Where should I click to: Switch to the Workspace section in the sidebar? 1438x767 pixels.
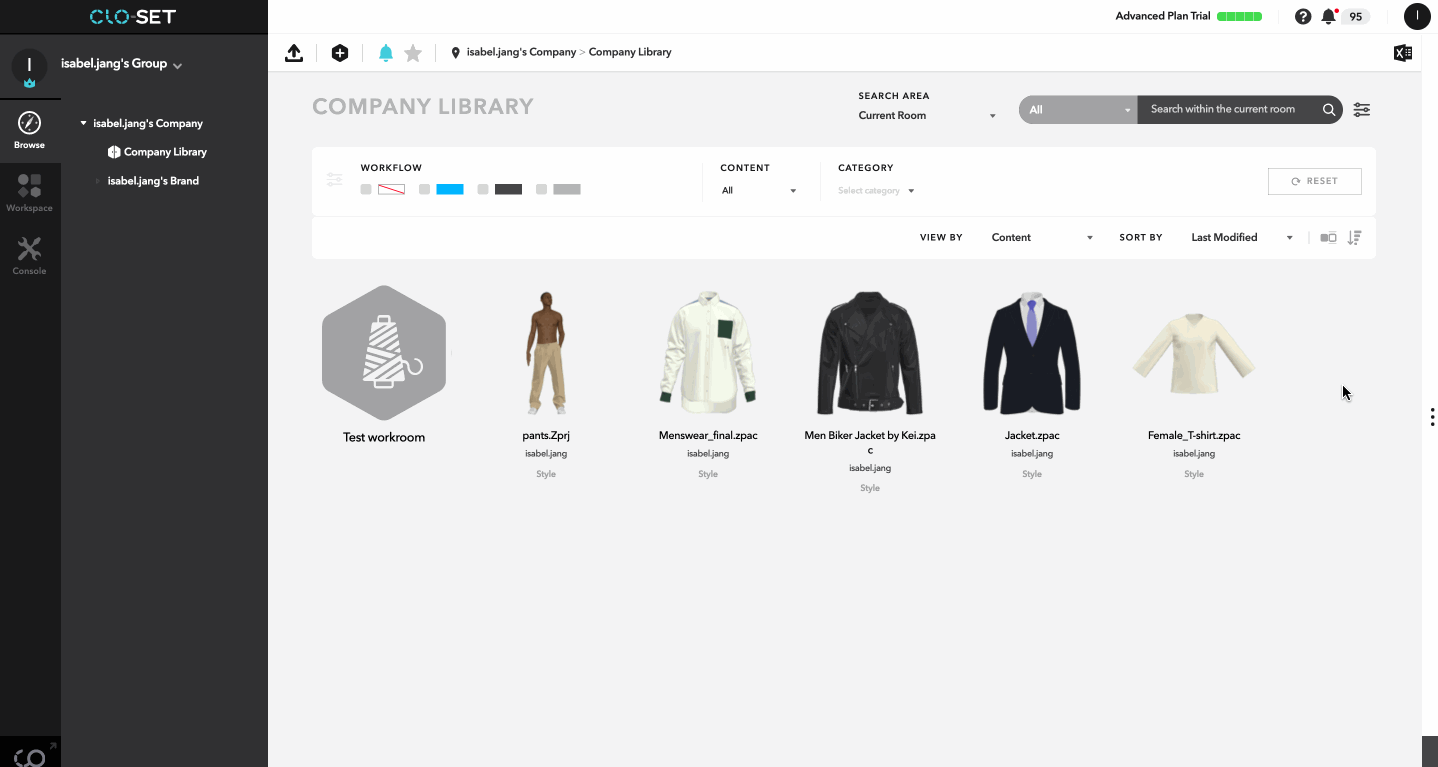29,193
